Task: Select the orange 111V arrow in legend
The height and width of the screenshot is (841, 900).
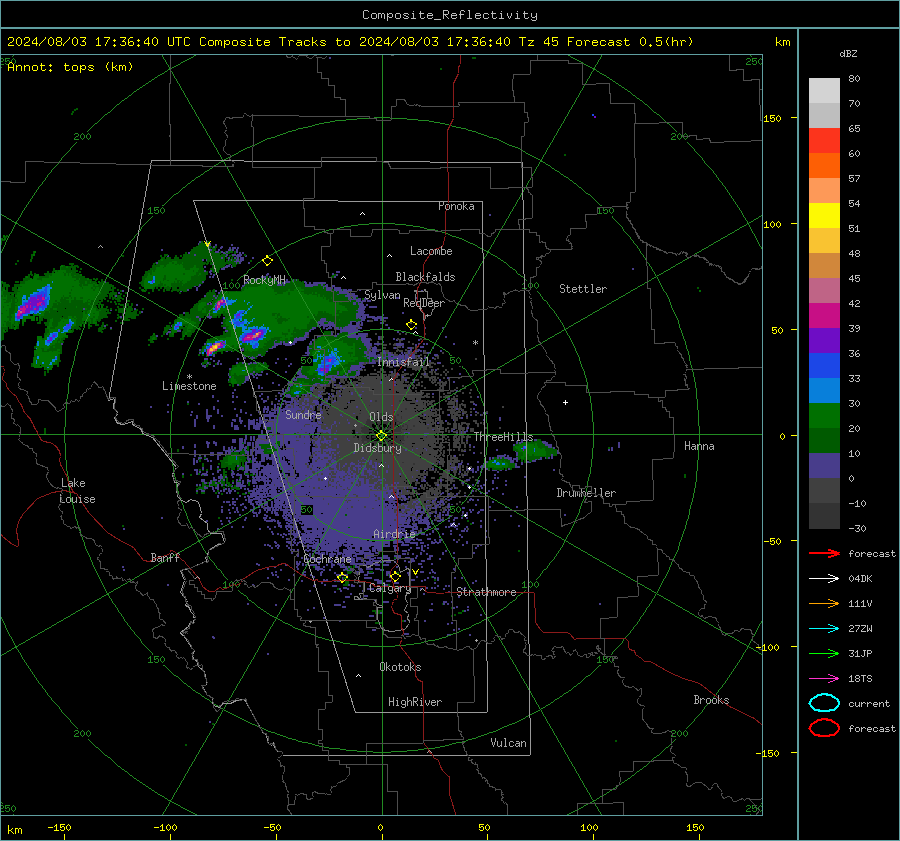Action: [824, 603]
